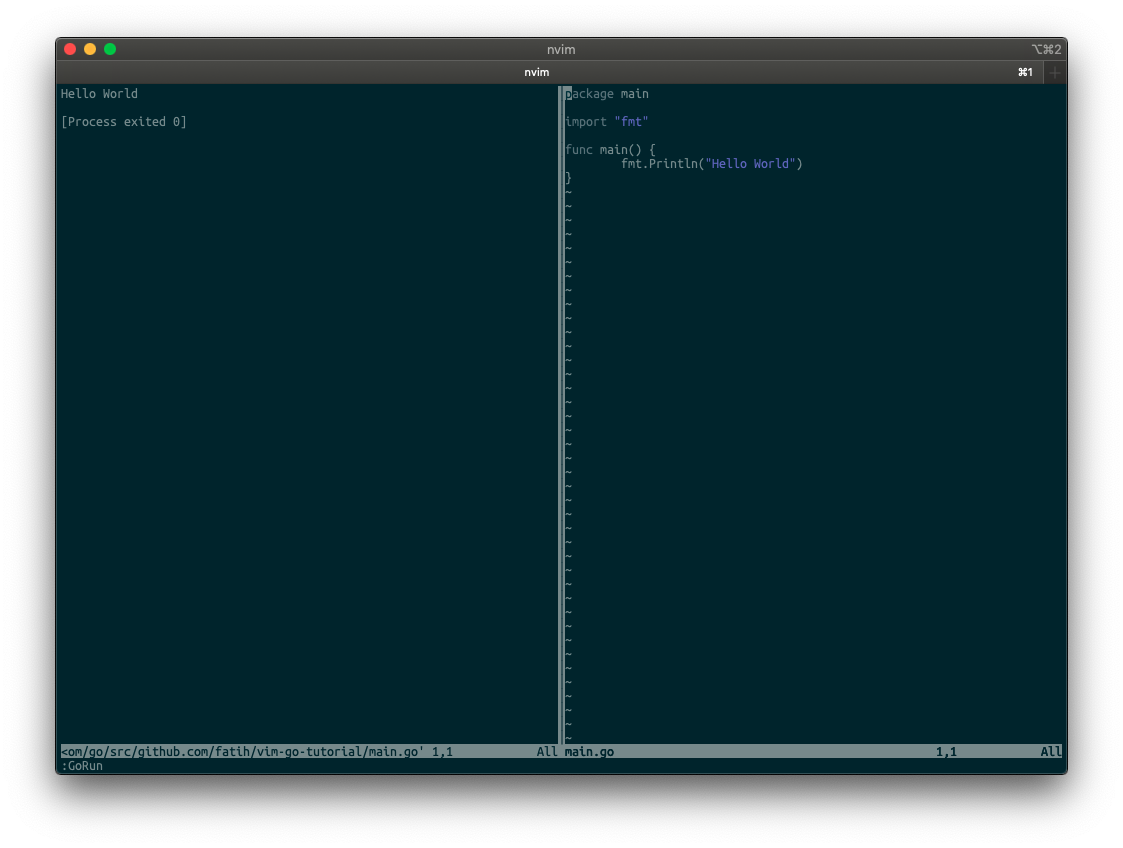Click the closing brace line
The image size is (1123, 848).
(x=569, y=178)
